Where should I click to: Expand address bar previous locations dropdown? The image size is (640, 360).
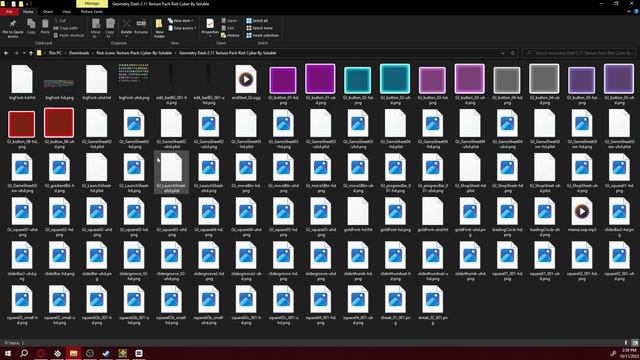pos(502,53)
